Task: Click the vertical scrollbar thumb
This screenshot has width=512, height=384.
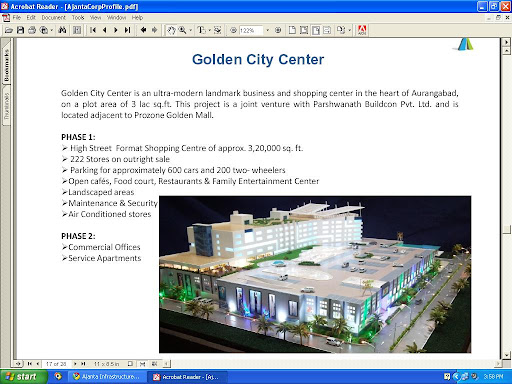Action: (506, 230)
